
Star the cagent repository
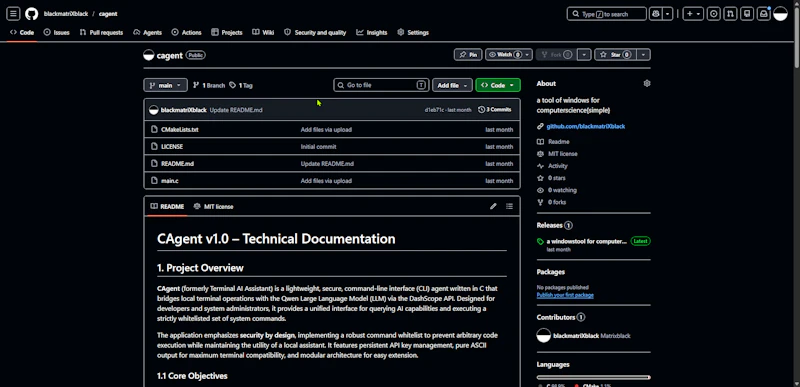coord(616,55)
